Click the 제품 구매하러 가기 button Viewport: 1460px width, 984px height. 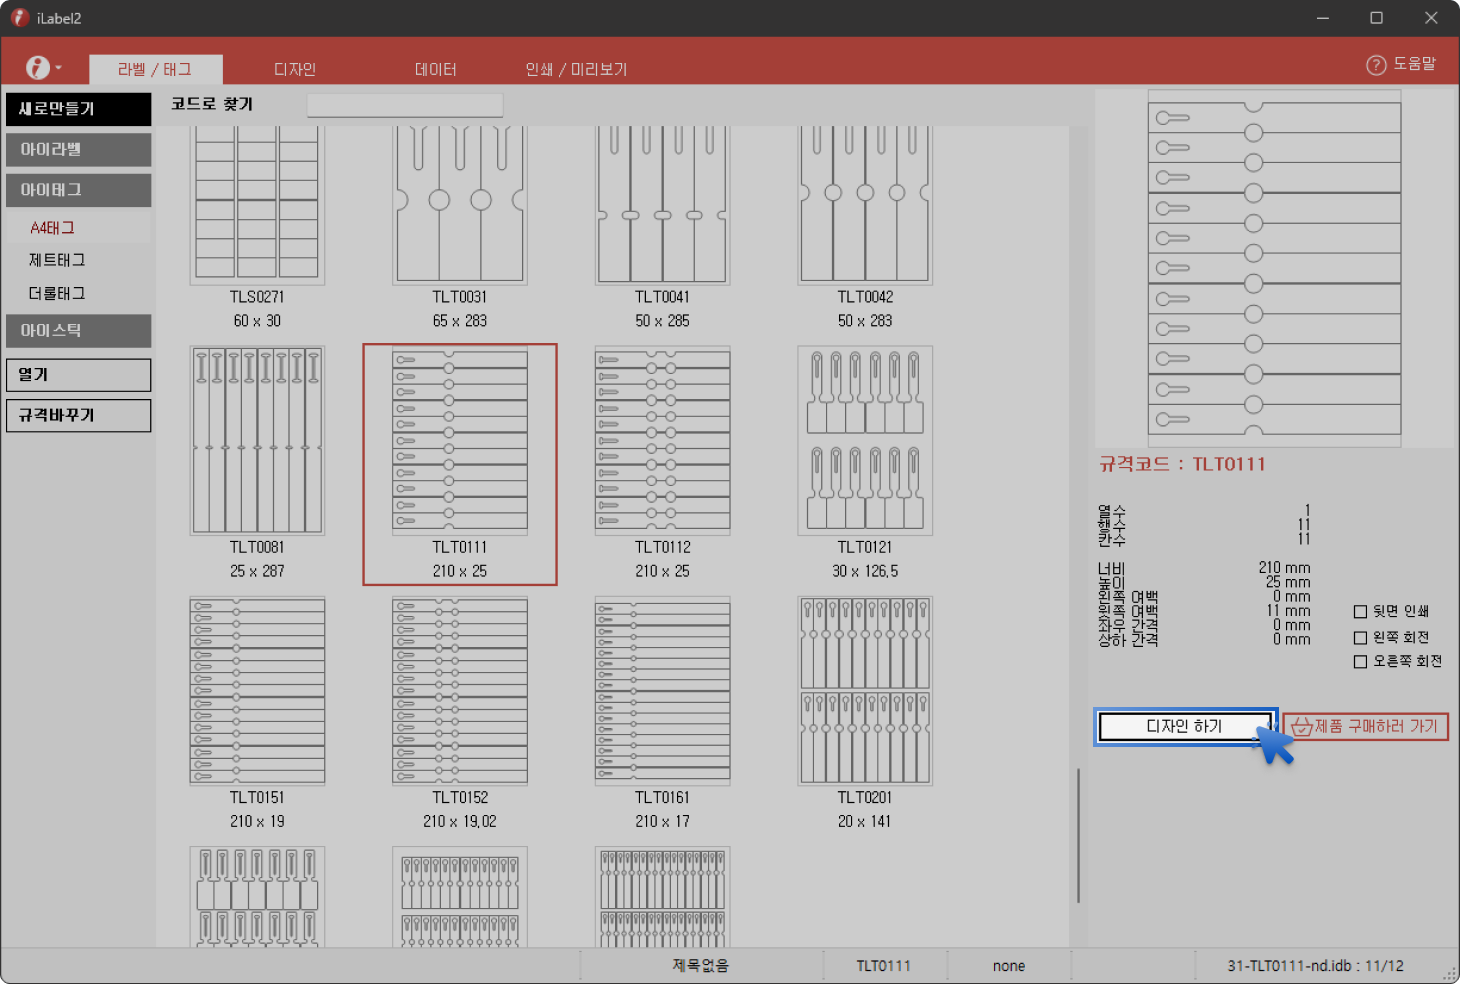point(1365,726)
